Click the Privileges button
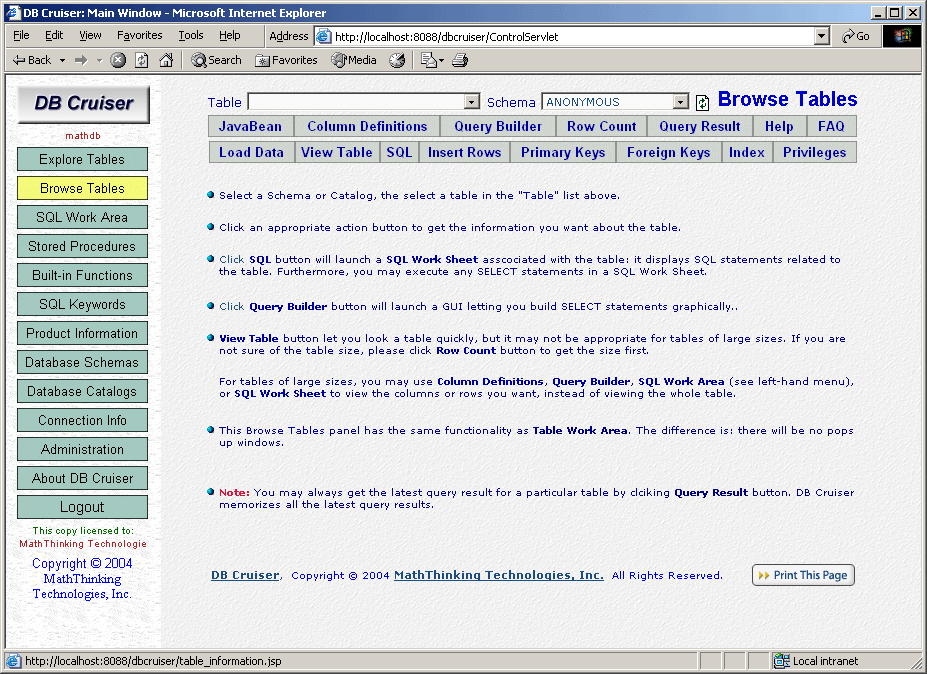Viewport: 927px width, 674px height. (814, 153)
